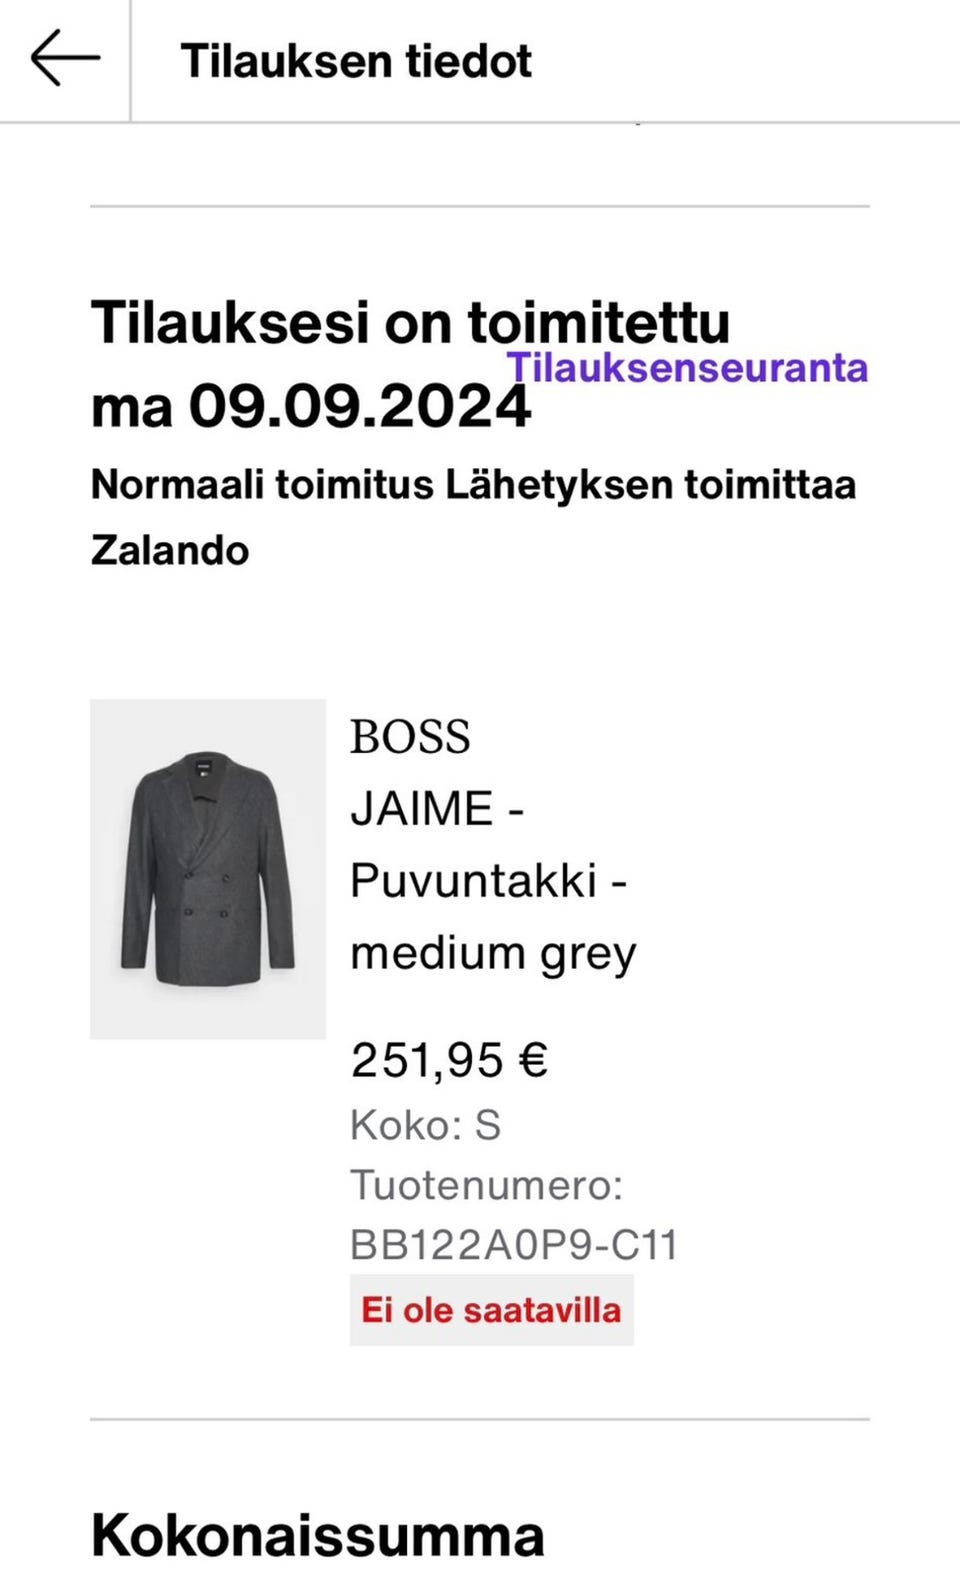
Task: Click the BOSS brand name
Action: click(410, 738)
